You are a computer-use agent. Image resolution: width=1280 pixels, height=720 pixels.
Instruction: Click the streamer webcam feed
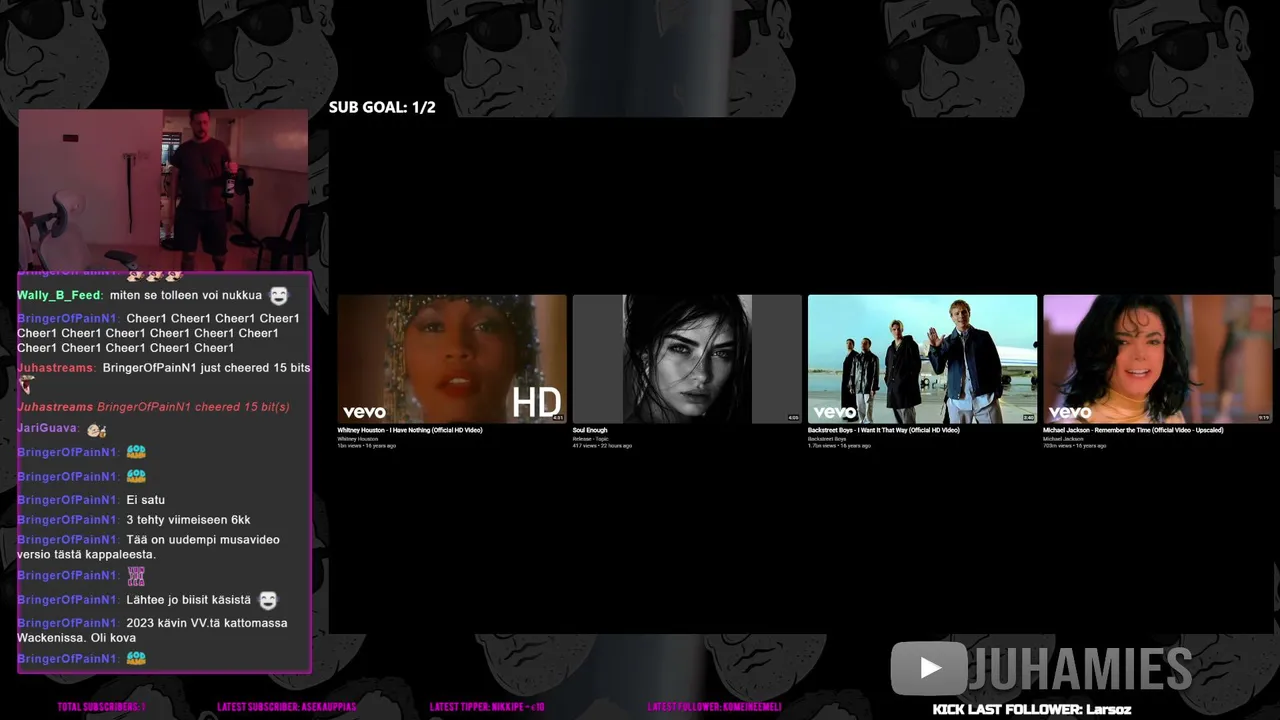tap(163, 189)
